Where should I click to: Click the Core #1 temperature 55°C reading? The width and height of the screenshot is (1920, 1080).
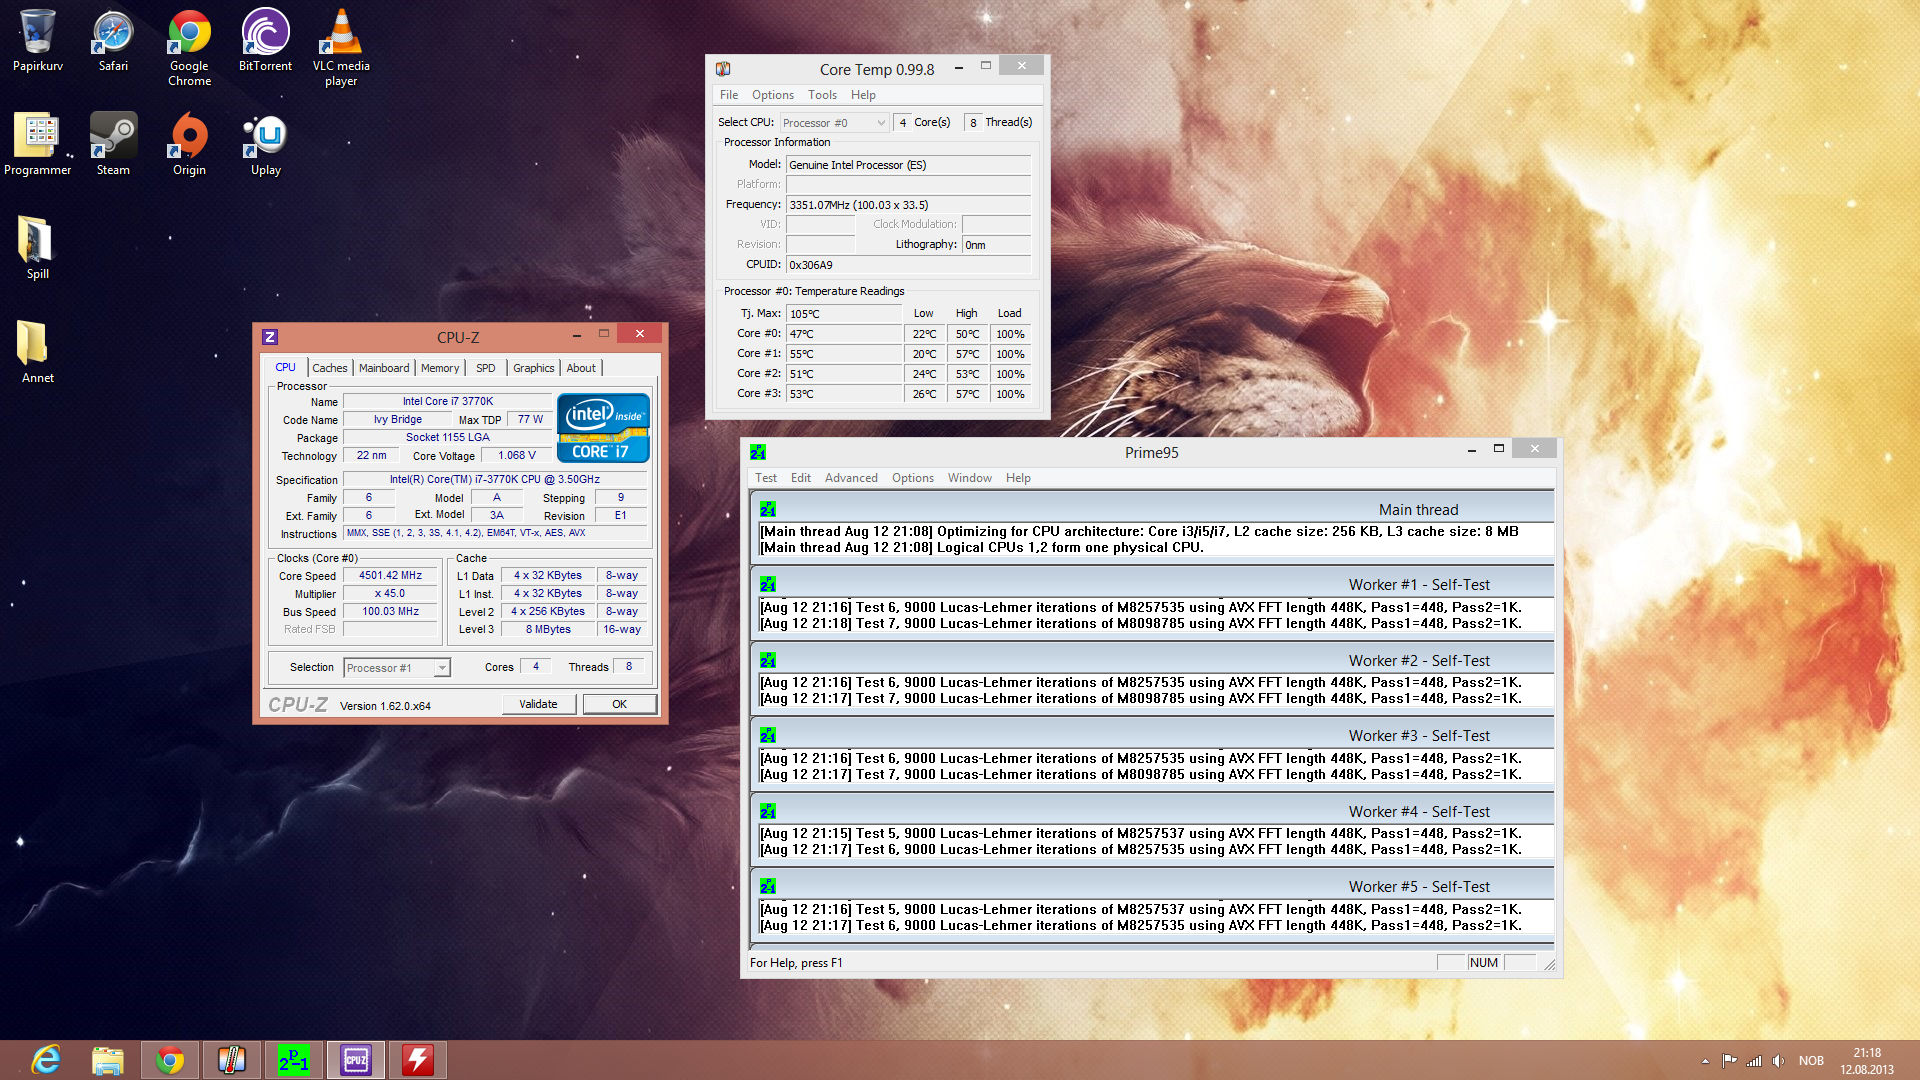[x=844, y=354]
